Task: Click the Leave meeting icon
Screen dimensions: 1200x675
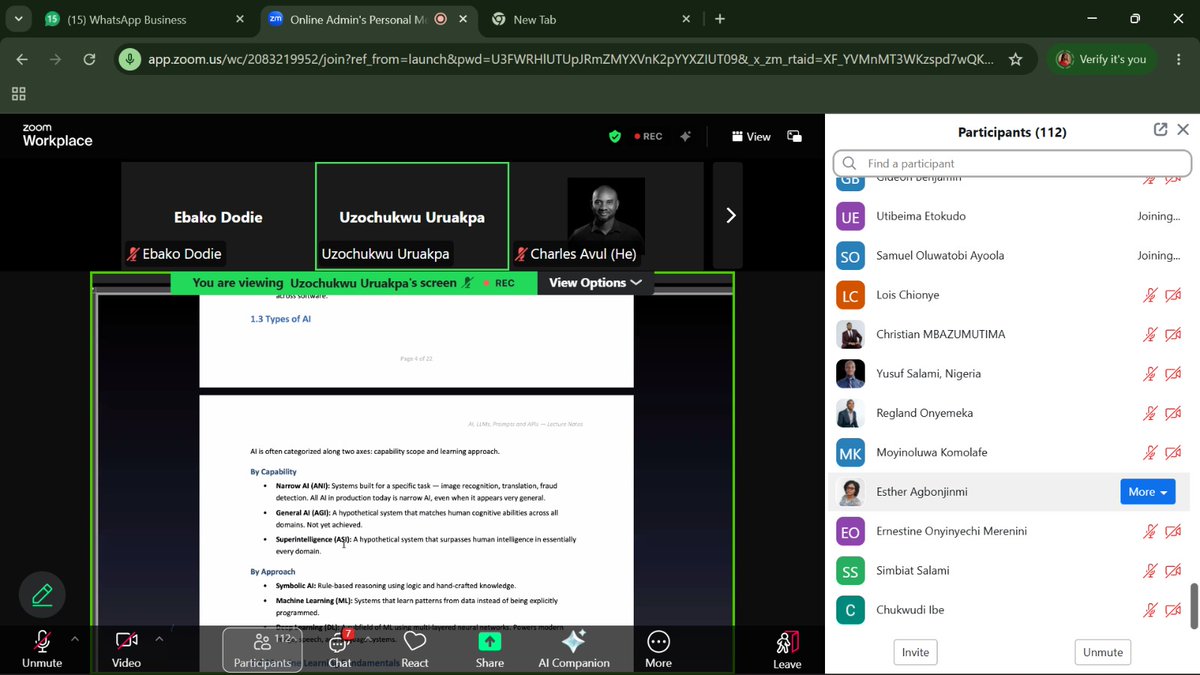Action: click(787, 641)
